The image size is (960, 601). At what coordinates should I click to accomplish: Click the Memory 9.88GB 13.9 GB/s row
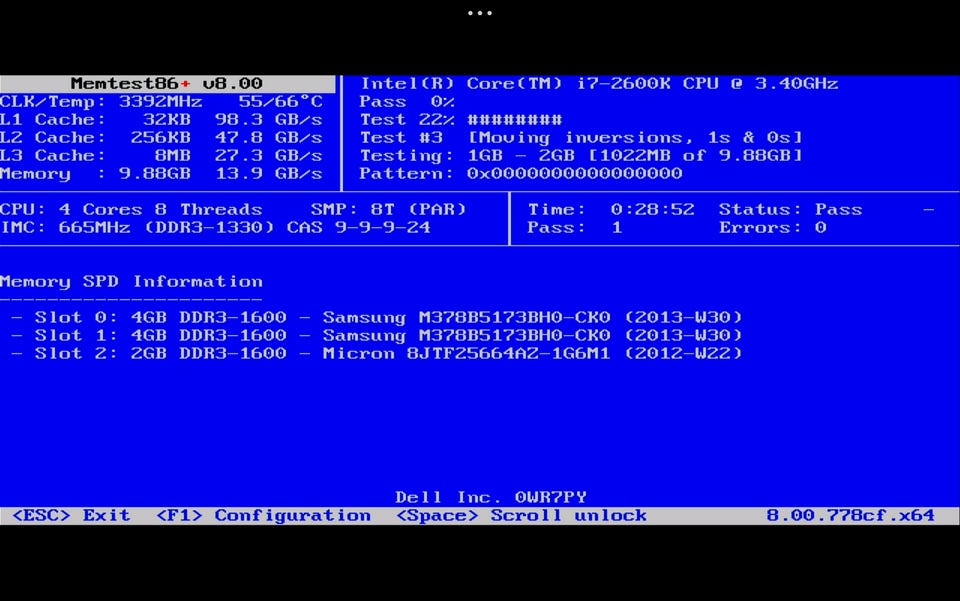161,174
